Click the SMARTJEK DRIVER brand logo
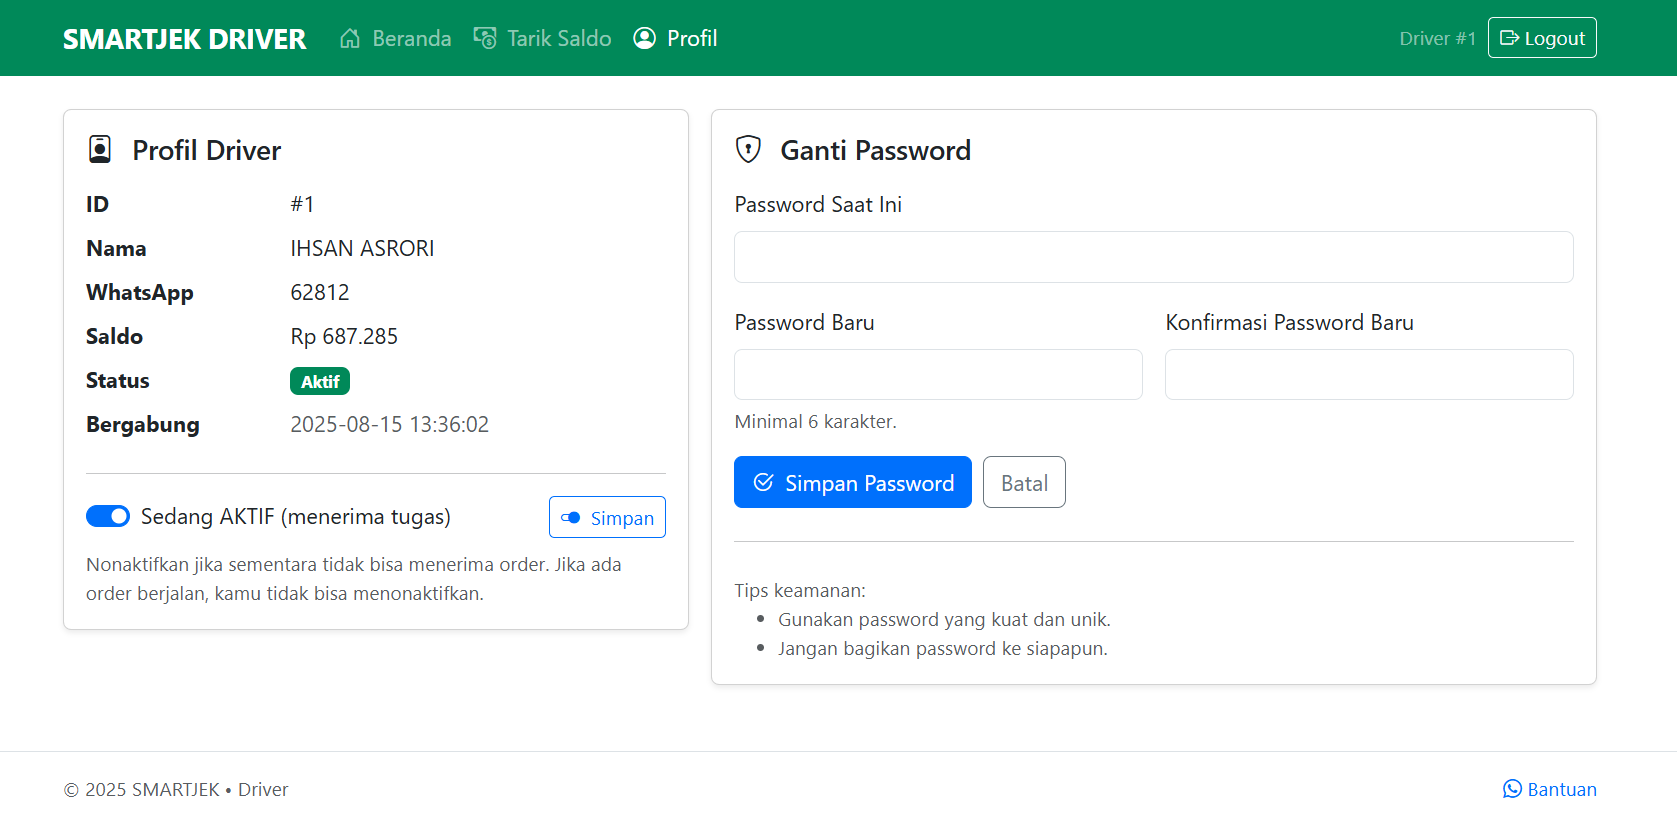Image resolution: width=1677 pixels, height=838 pixels. pyautogui.click(x=185, y=39)
